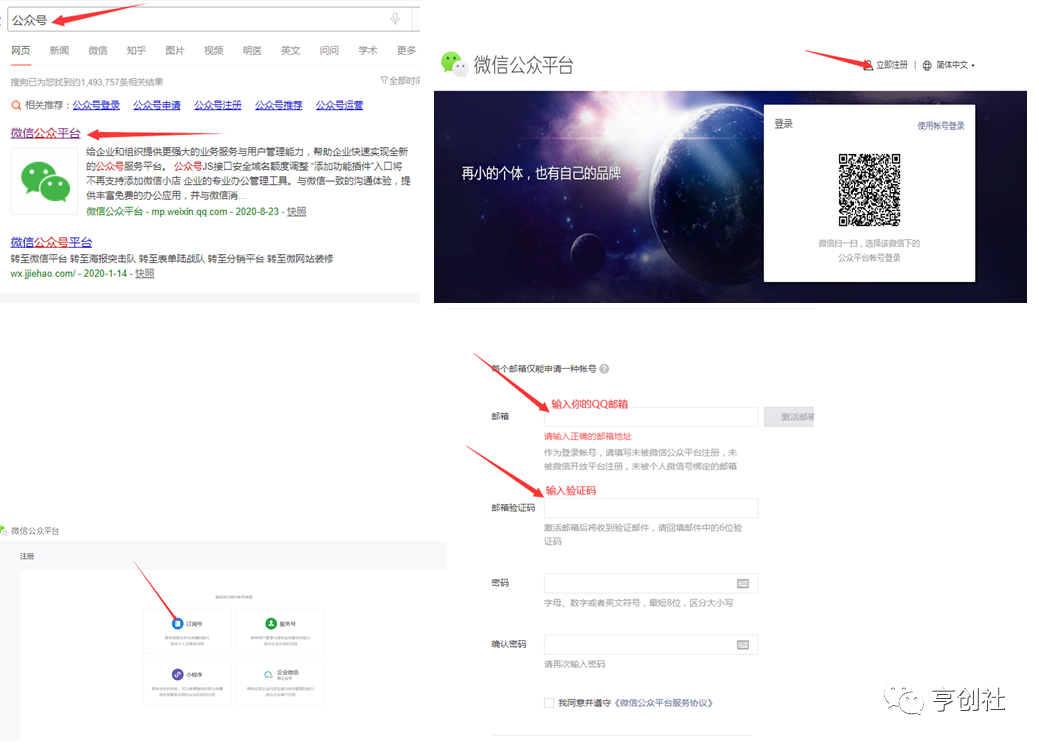Screen dimensions: 1039x745
Task: Open the 公众号登录 related search link
Action: [x=96, y=105]
